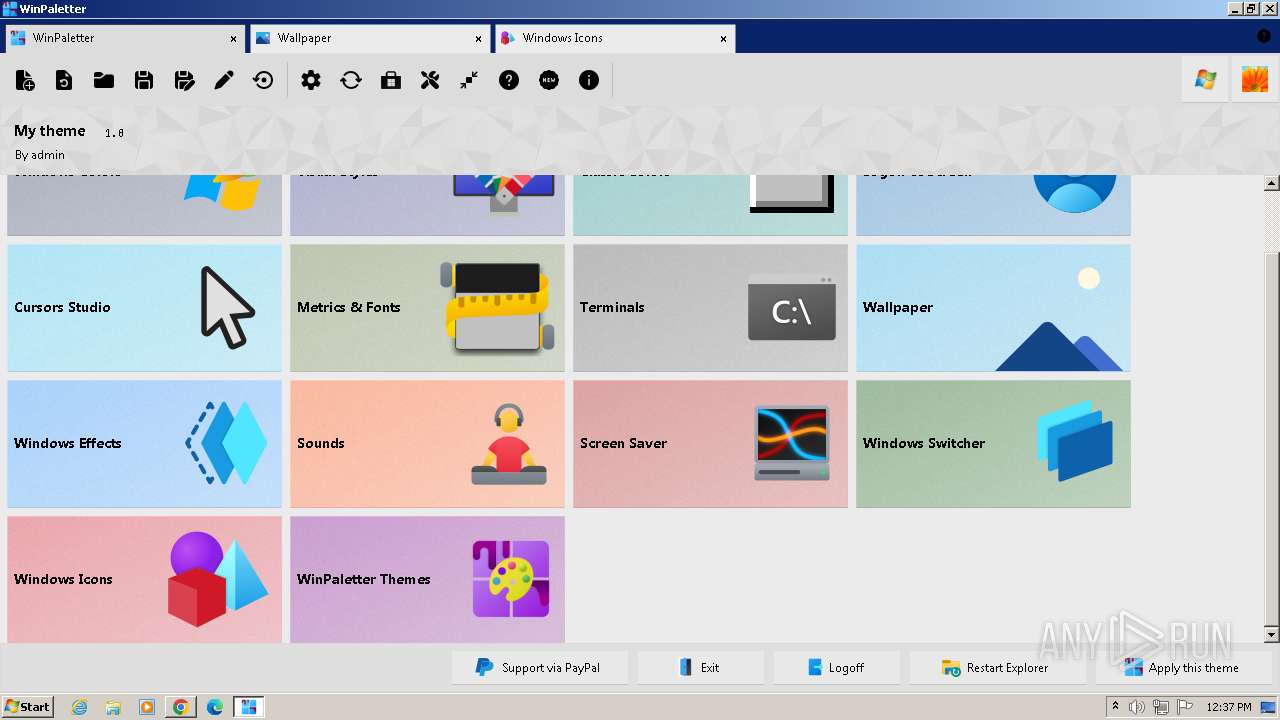Click Support via PayPal button
This screenshot has width=1280, height=720.
click(x=540, y=668)
